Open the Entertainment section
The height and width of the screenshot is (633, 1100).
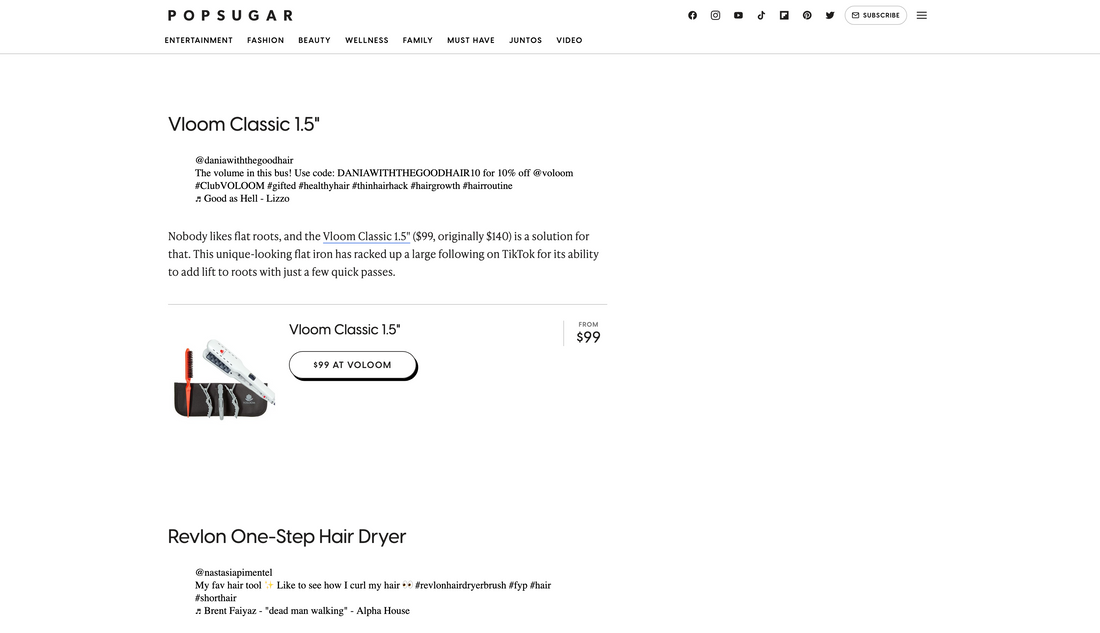(199, 41)
